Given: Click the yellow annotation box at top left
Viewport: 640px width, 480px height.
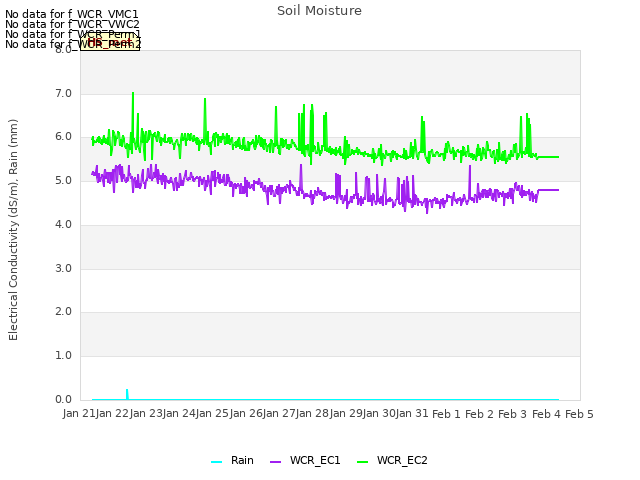Looking at the screenshot, I should pyautogui.click(x=110, y=42).
